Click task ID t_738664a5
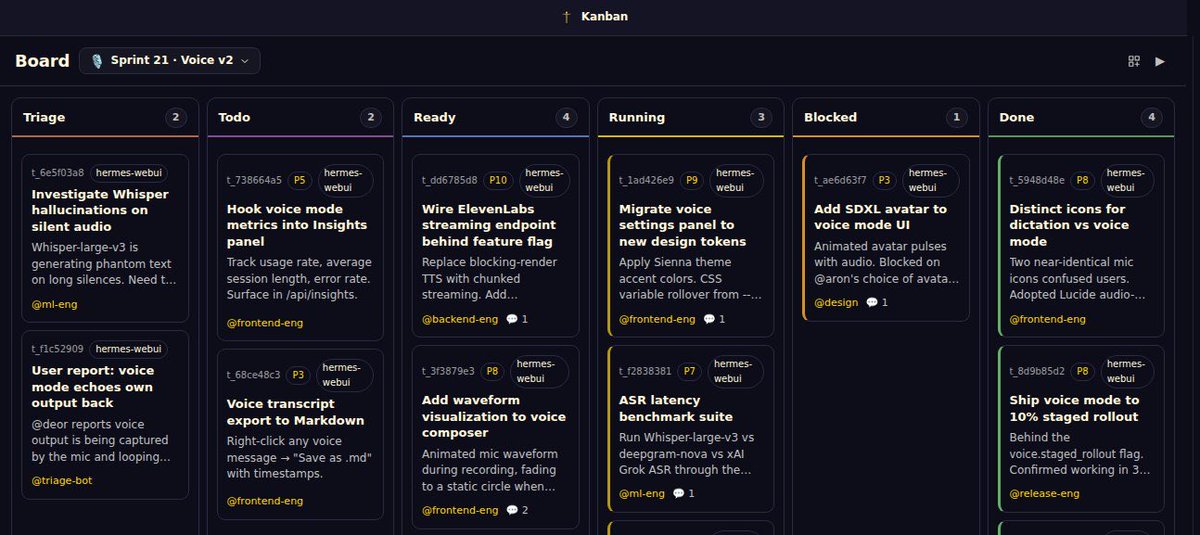1200x535 pixels. click(x=254, y=180)
